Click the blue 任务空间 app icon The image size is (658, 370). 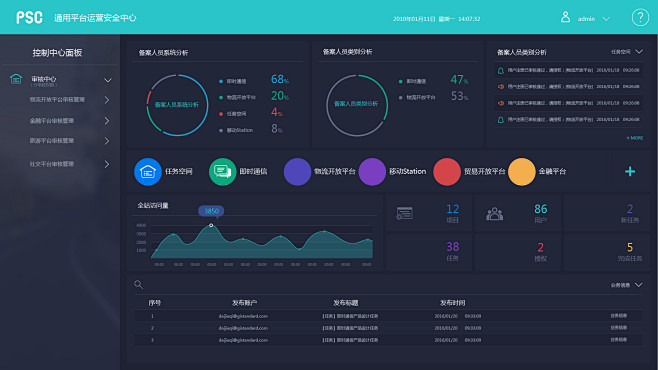tap(148, 172)
